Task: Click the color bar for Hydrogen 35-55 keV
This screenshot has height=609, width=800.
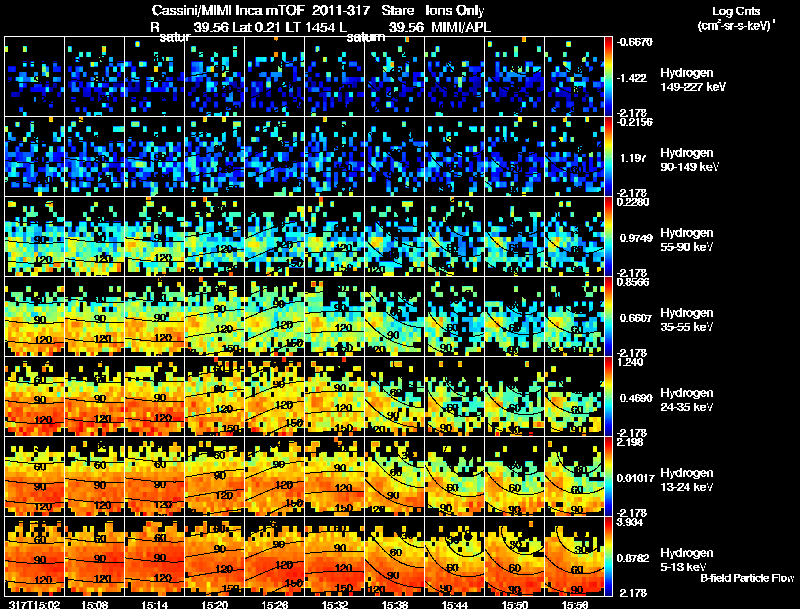Action: click(x=608, y=317)
